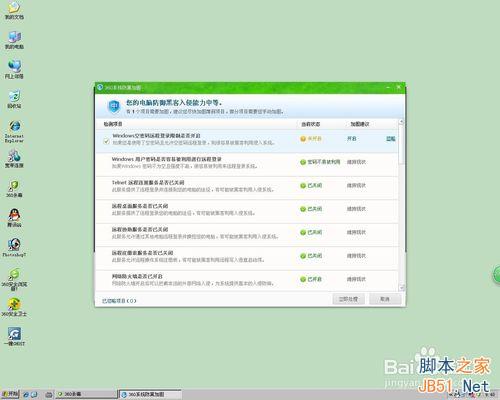Click green 已关闭 icon in Telnet row

(x=303, y=186)
